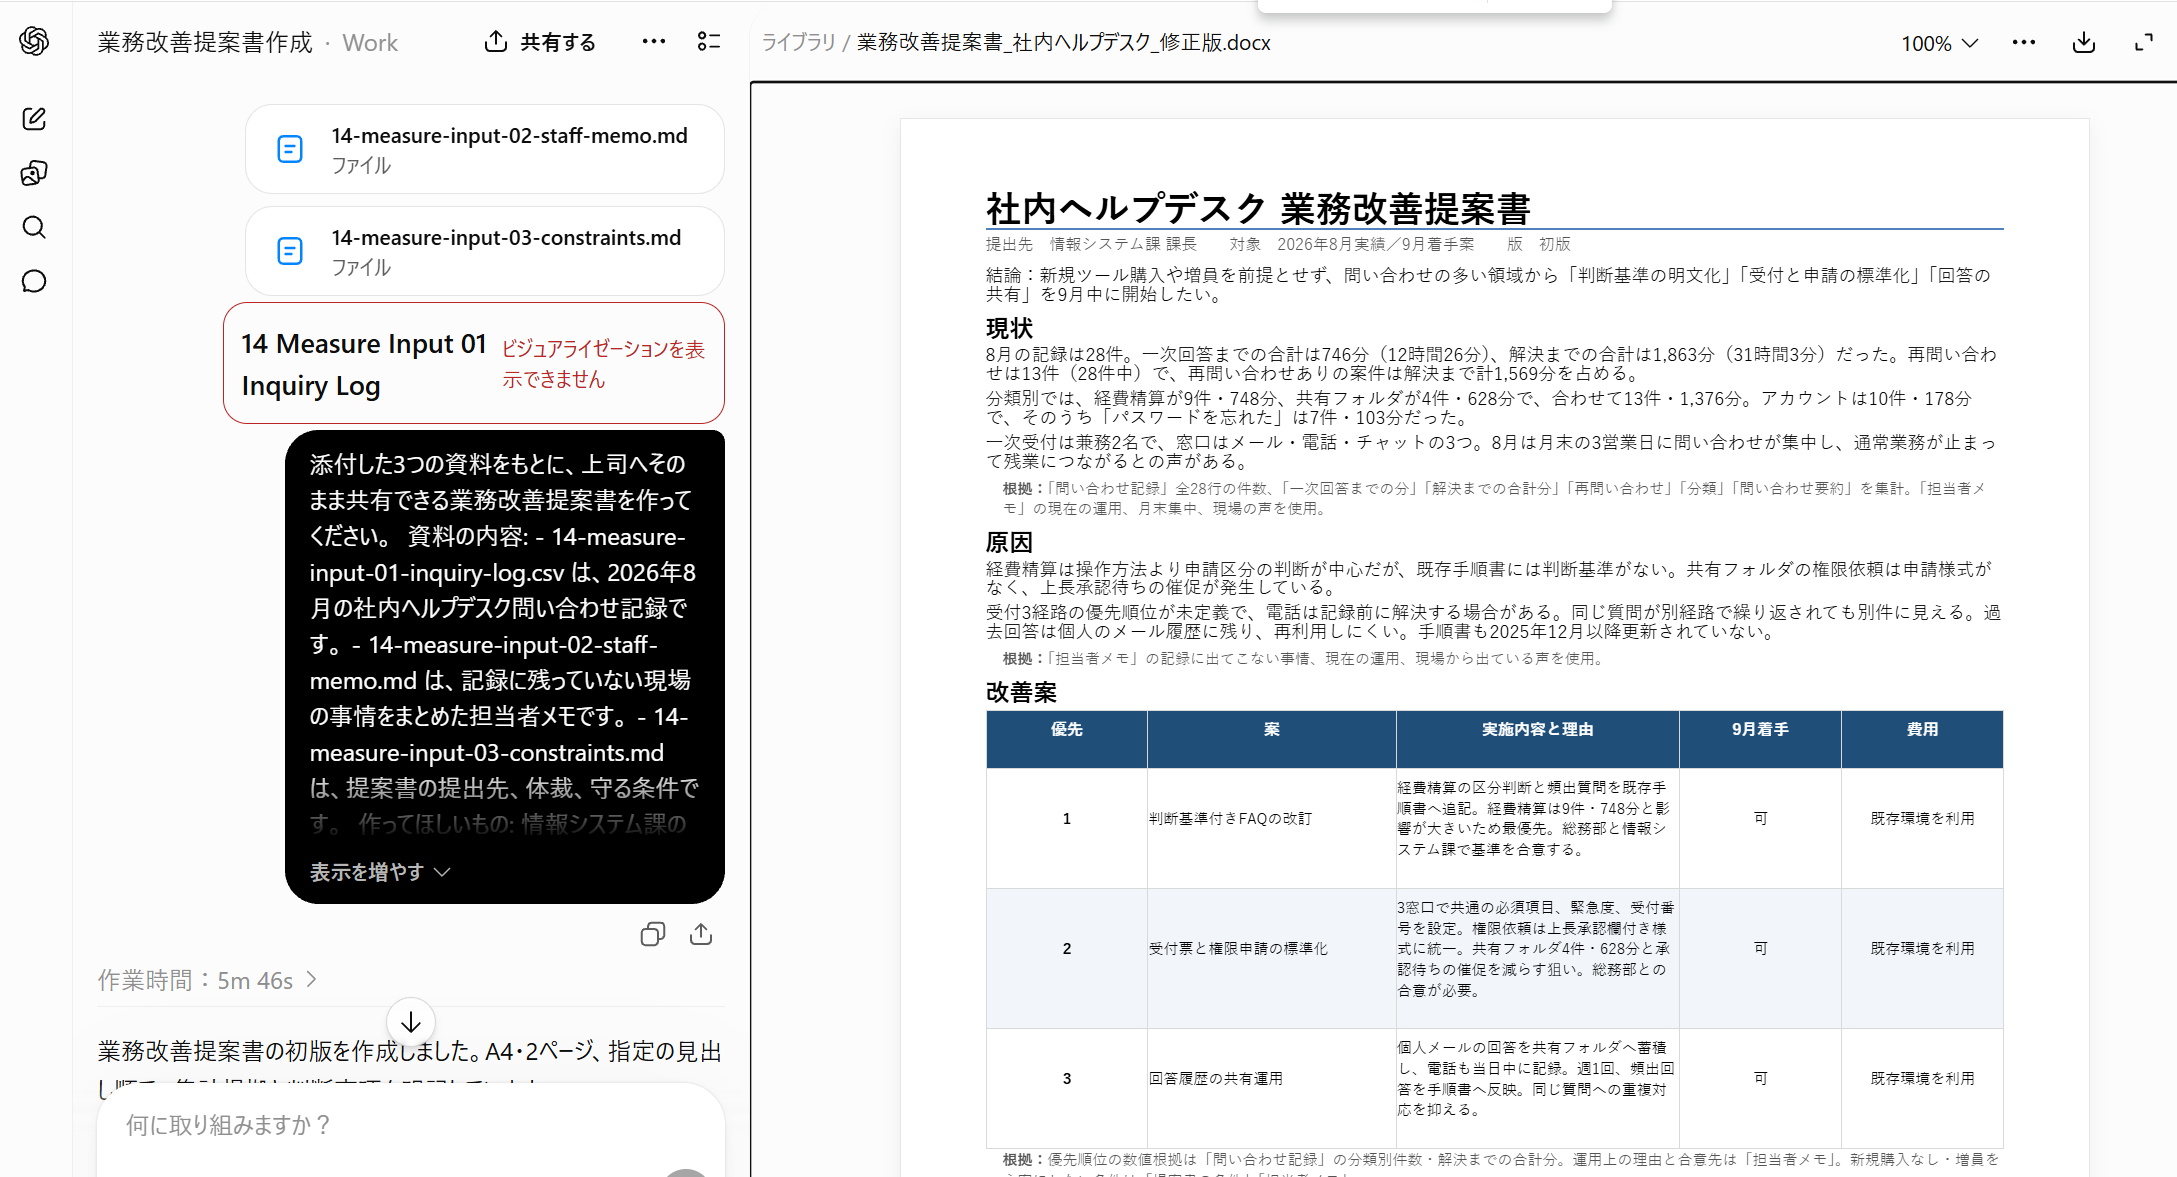Copy the user message

pos(653,935)
